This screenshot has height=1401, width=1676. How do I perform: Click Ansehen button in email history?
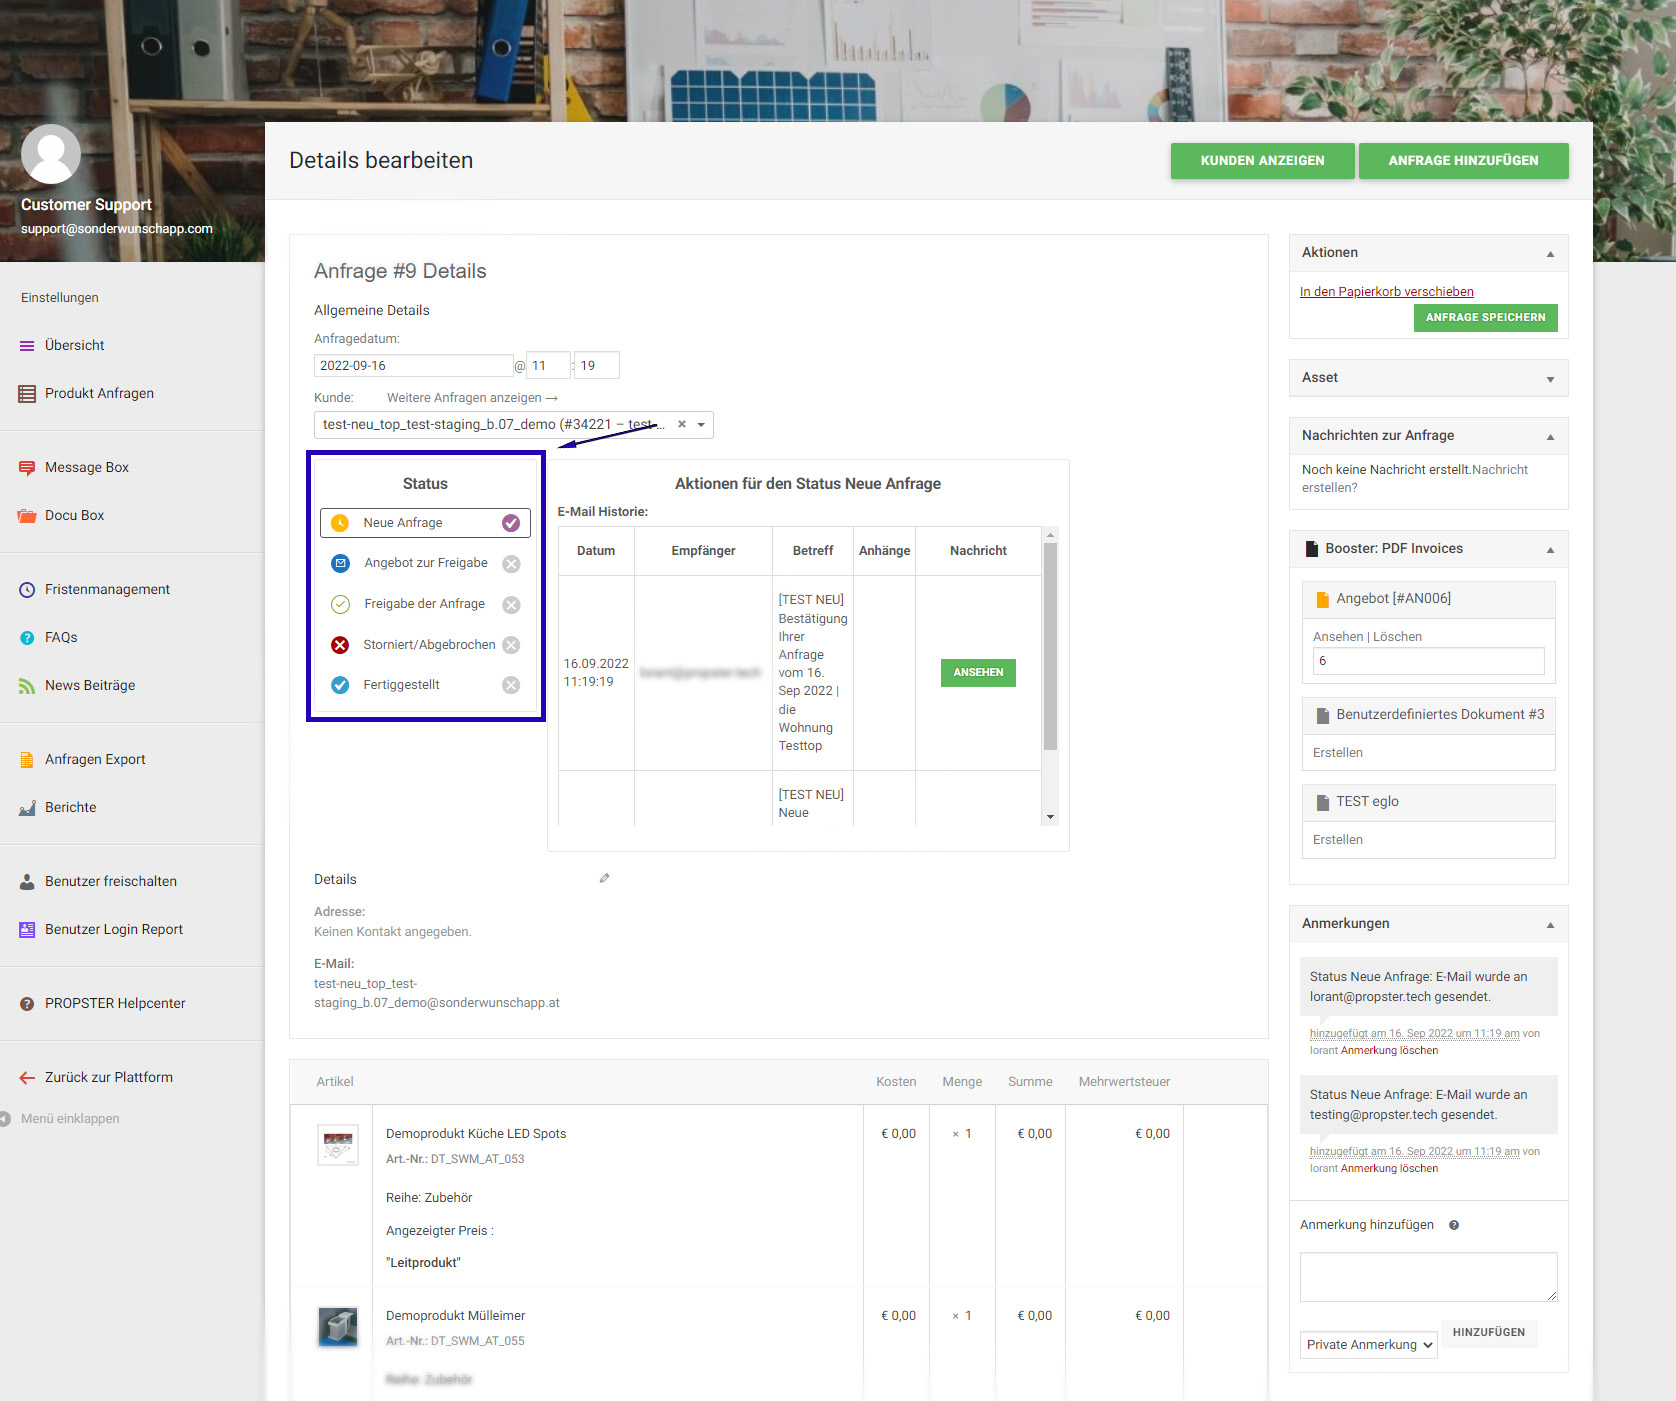point(978,673)
